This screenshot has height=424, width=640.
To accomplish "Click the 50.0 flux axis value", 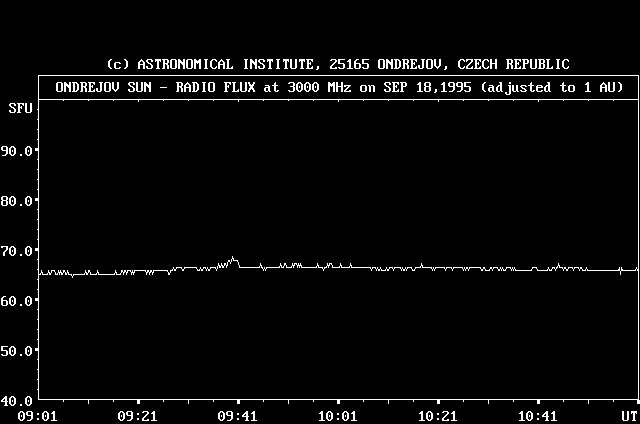I will [x=18, y=350].
